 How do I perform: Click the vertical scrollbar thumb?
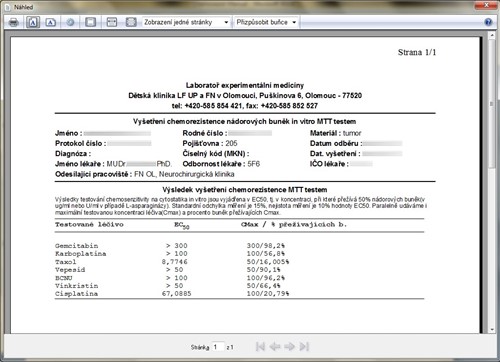(x=492, y=104)
